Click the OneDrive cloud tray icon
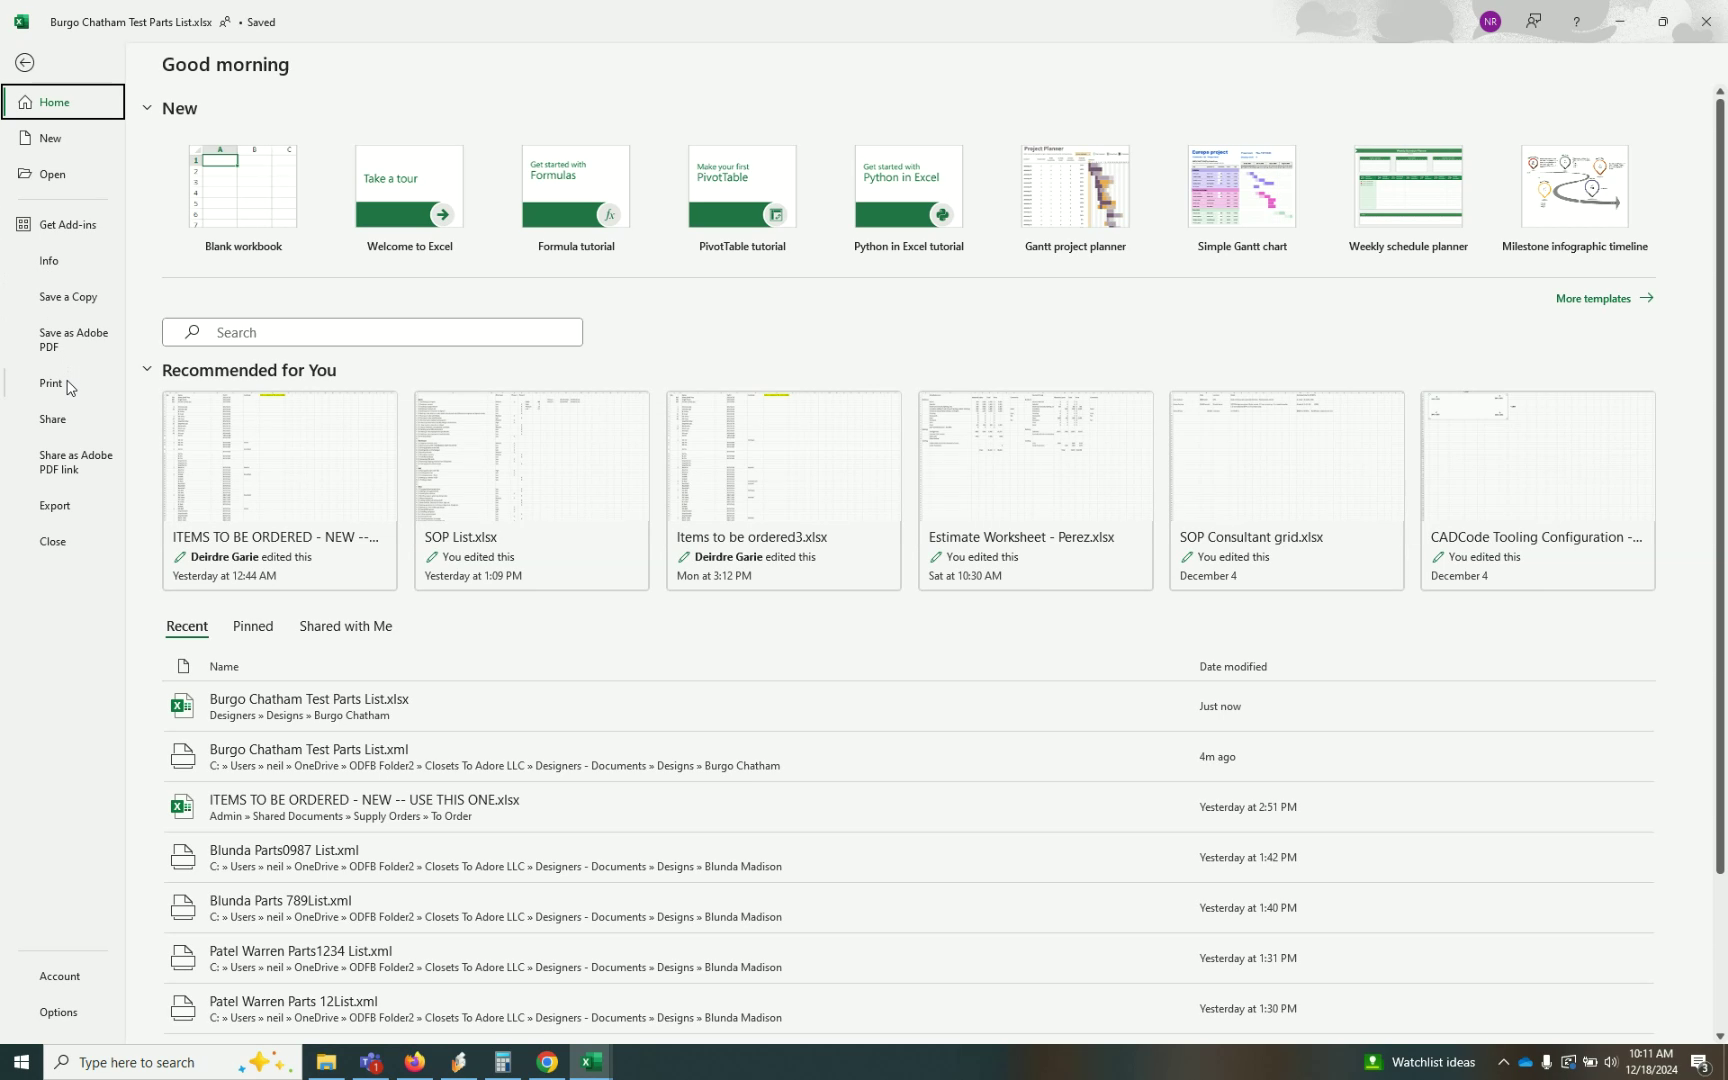 pyautogui.click(x=1525, y=1062)
